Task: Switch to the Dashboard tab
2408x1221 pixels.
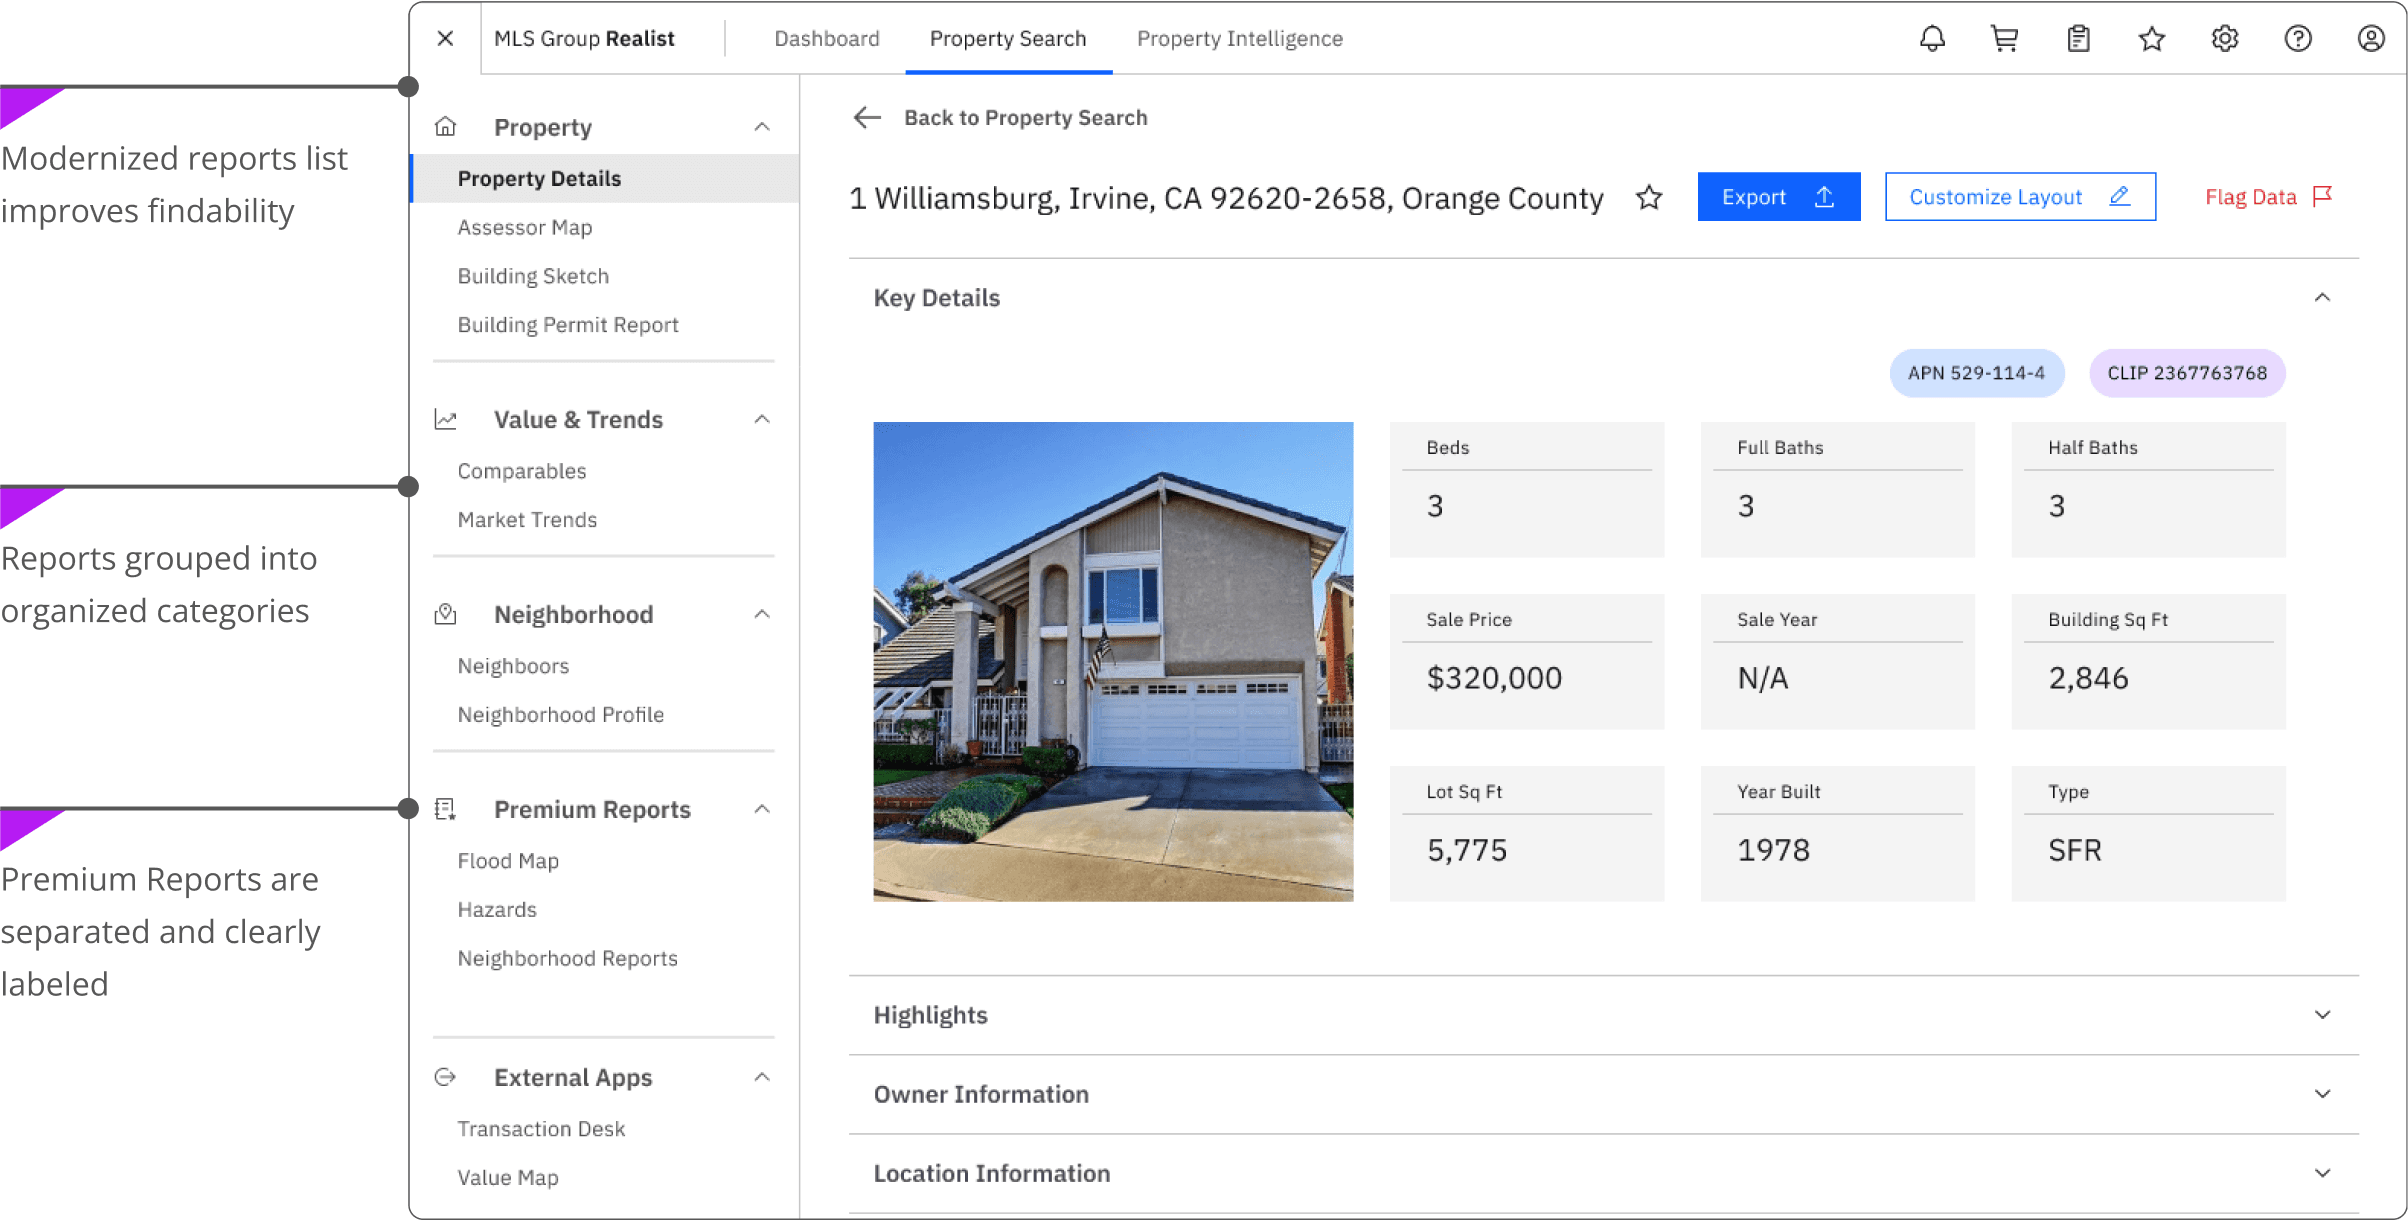Action: pos(826,38)
